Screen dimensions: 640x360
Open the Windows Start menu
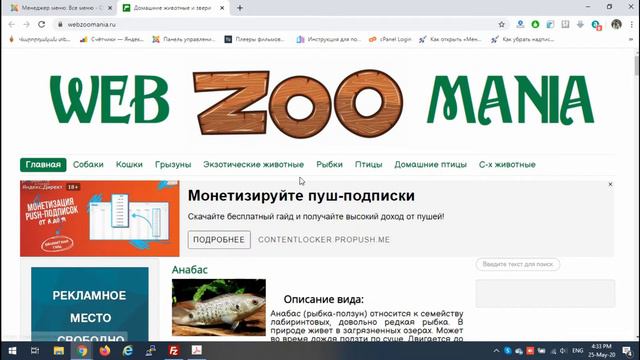(12, 351)
